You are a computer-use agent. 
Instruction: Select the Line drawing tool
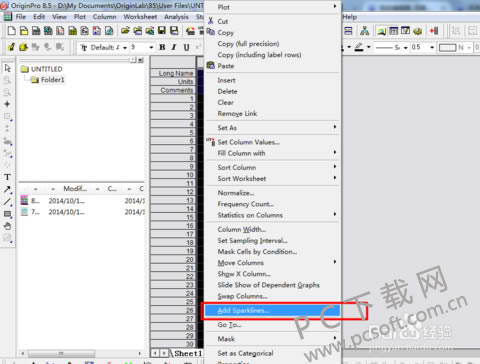point(7,202)
